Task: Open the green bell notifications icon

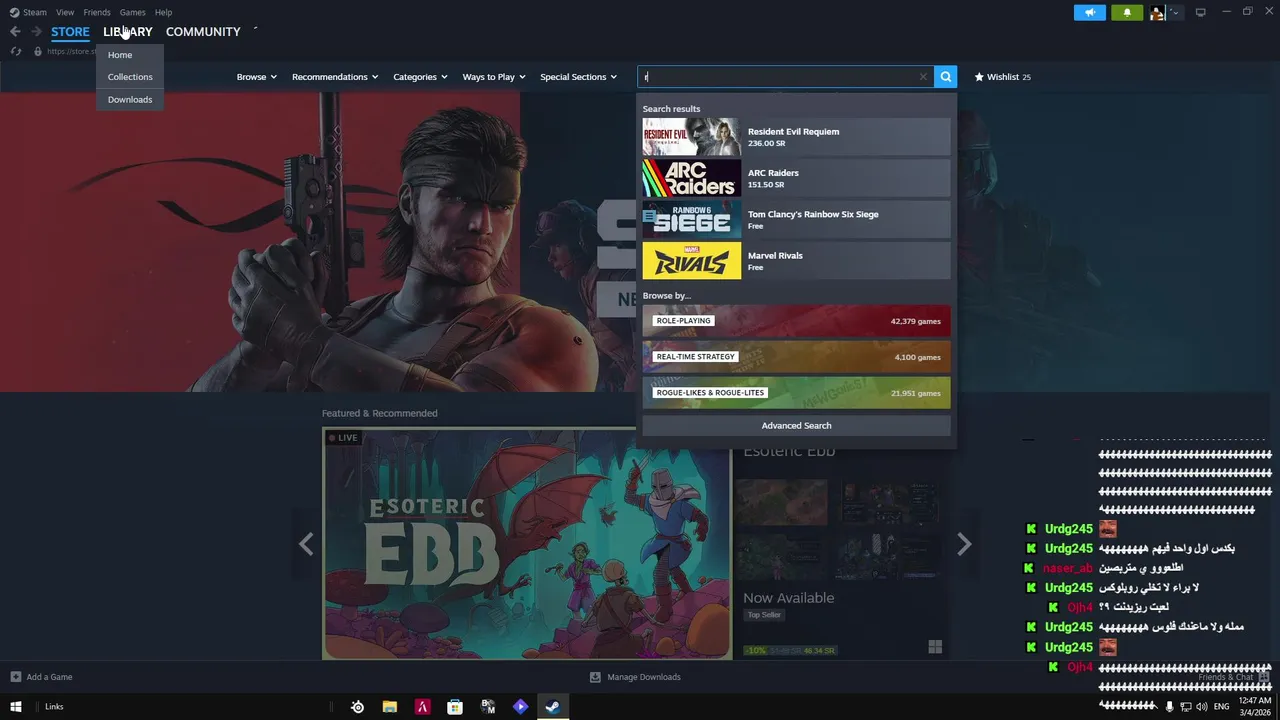Action: [x=1127, y=12]
